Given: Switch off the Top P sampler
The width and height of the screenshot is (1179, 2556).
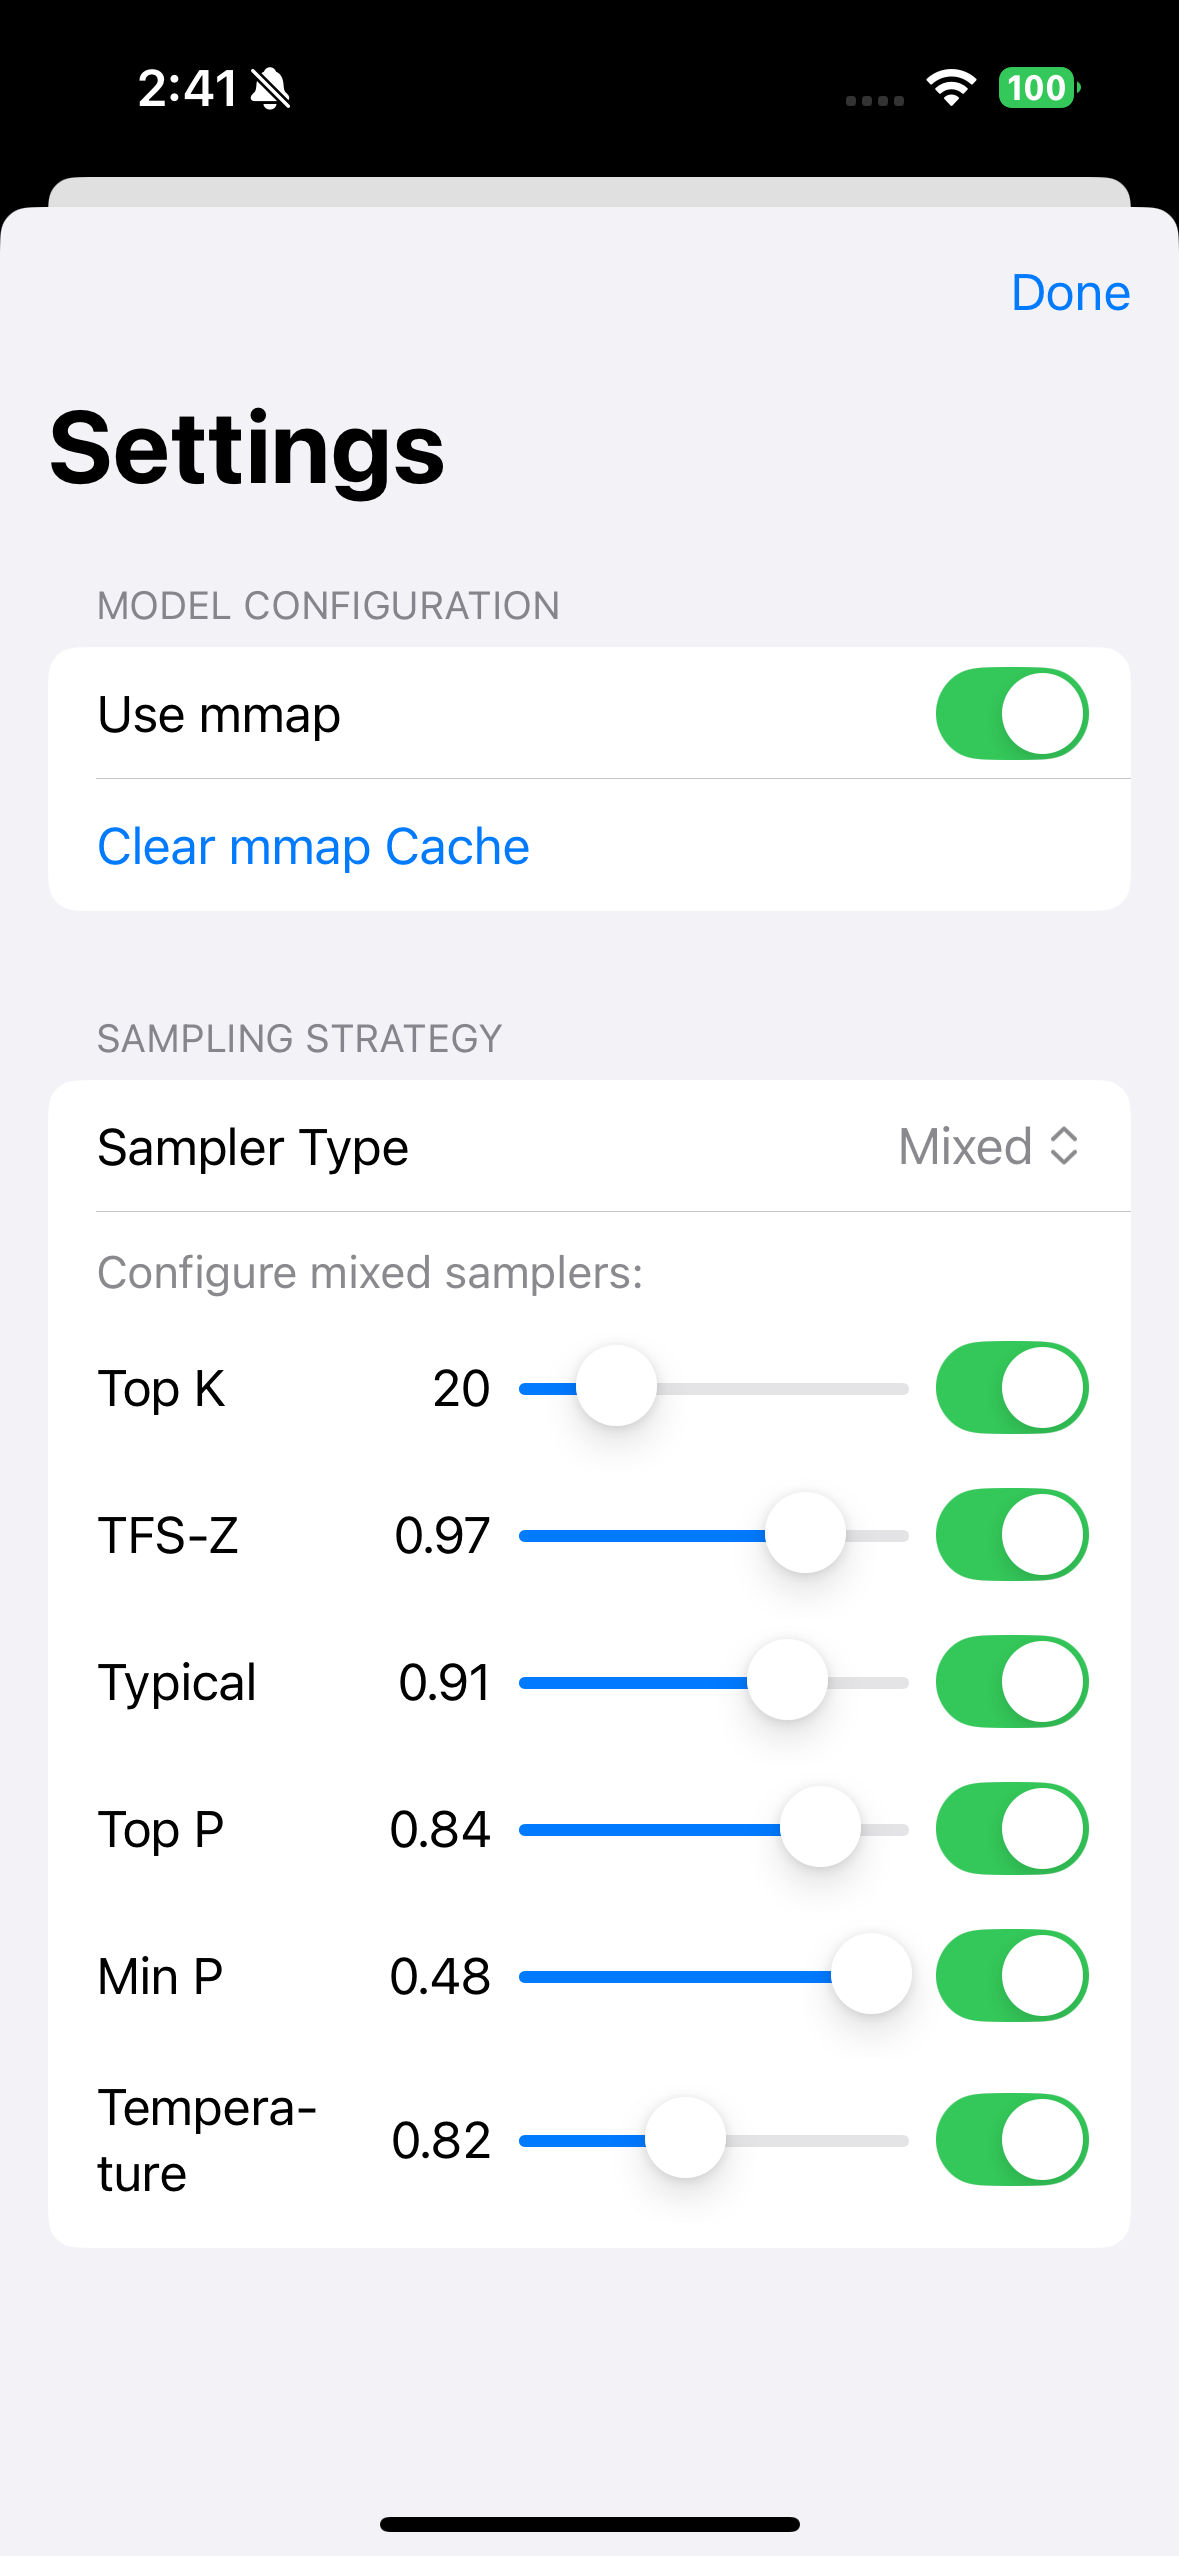Looking at the screenshot, I should [1011, 1829].
